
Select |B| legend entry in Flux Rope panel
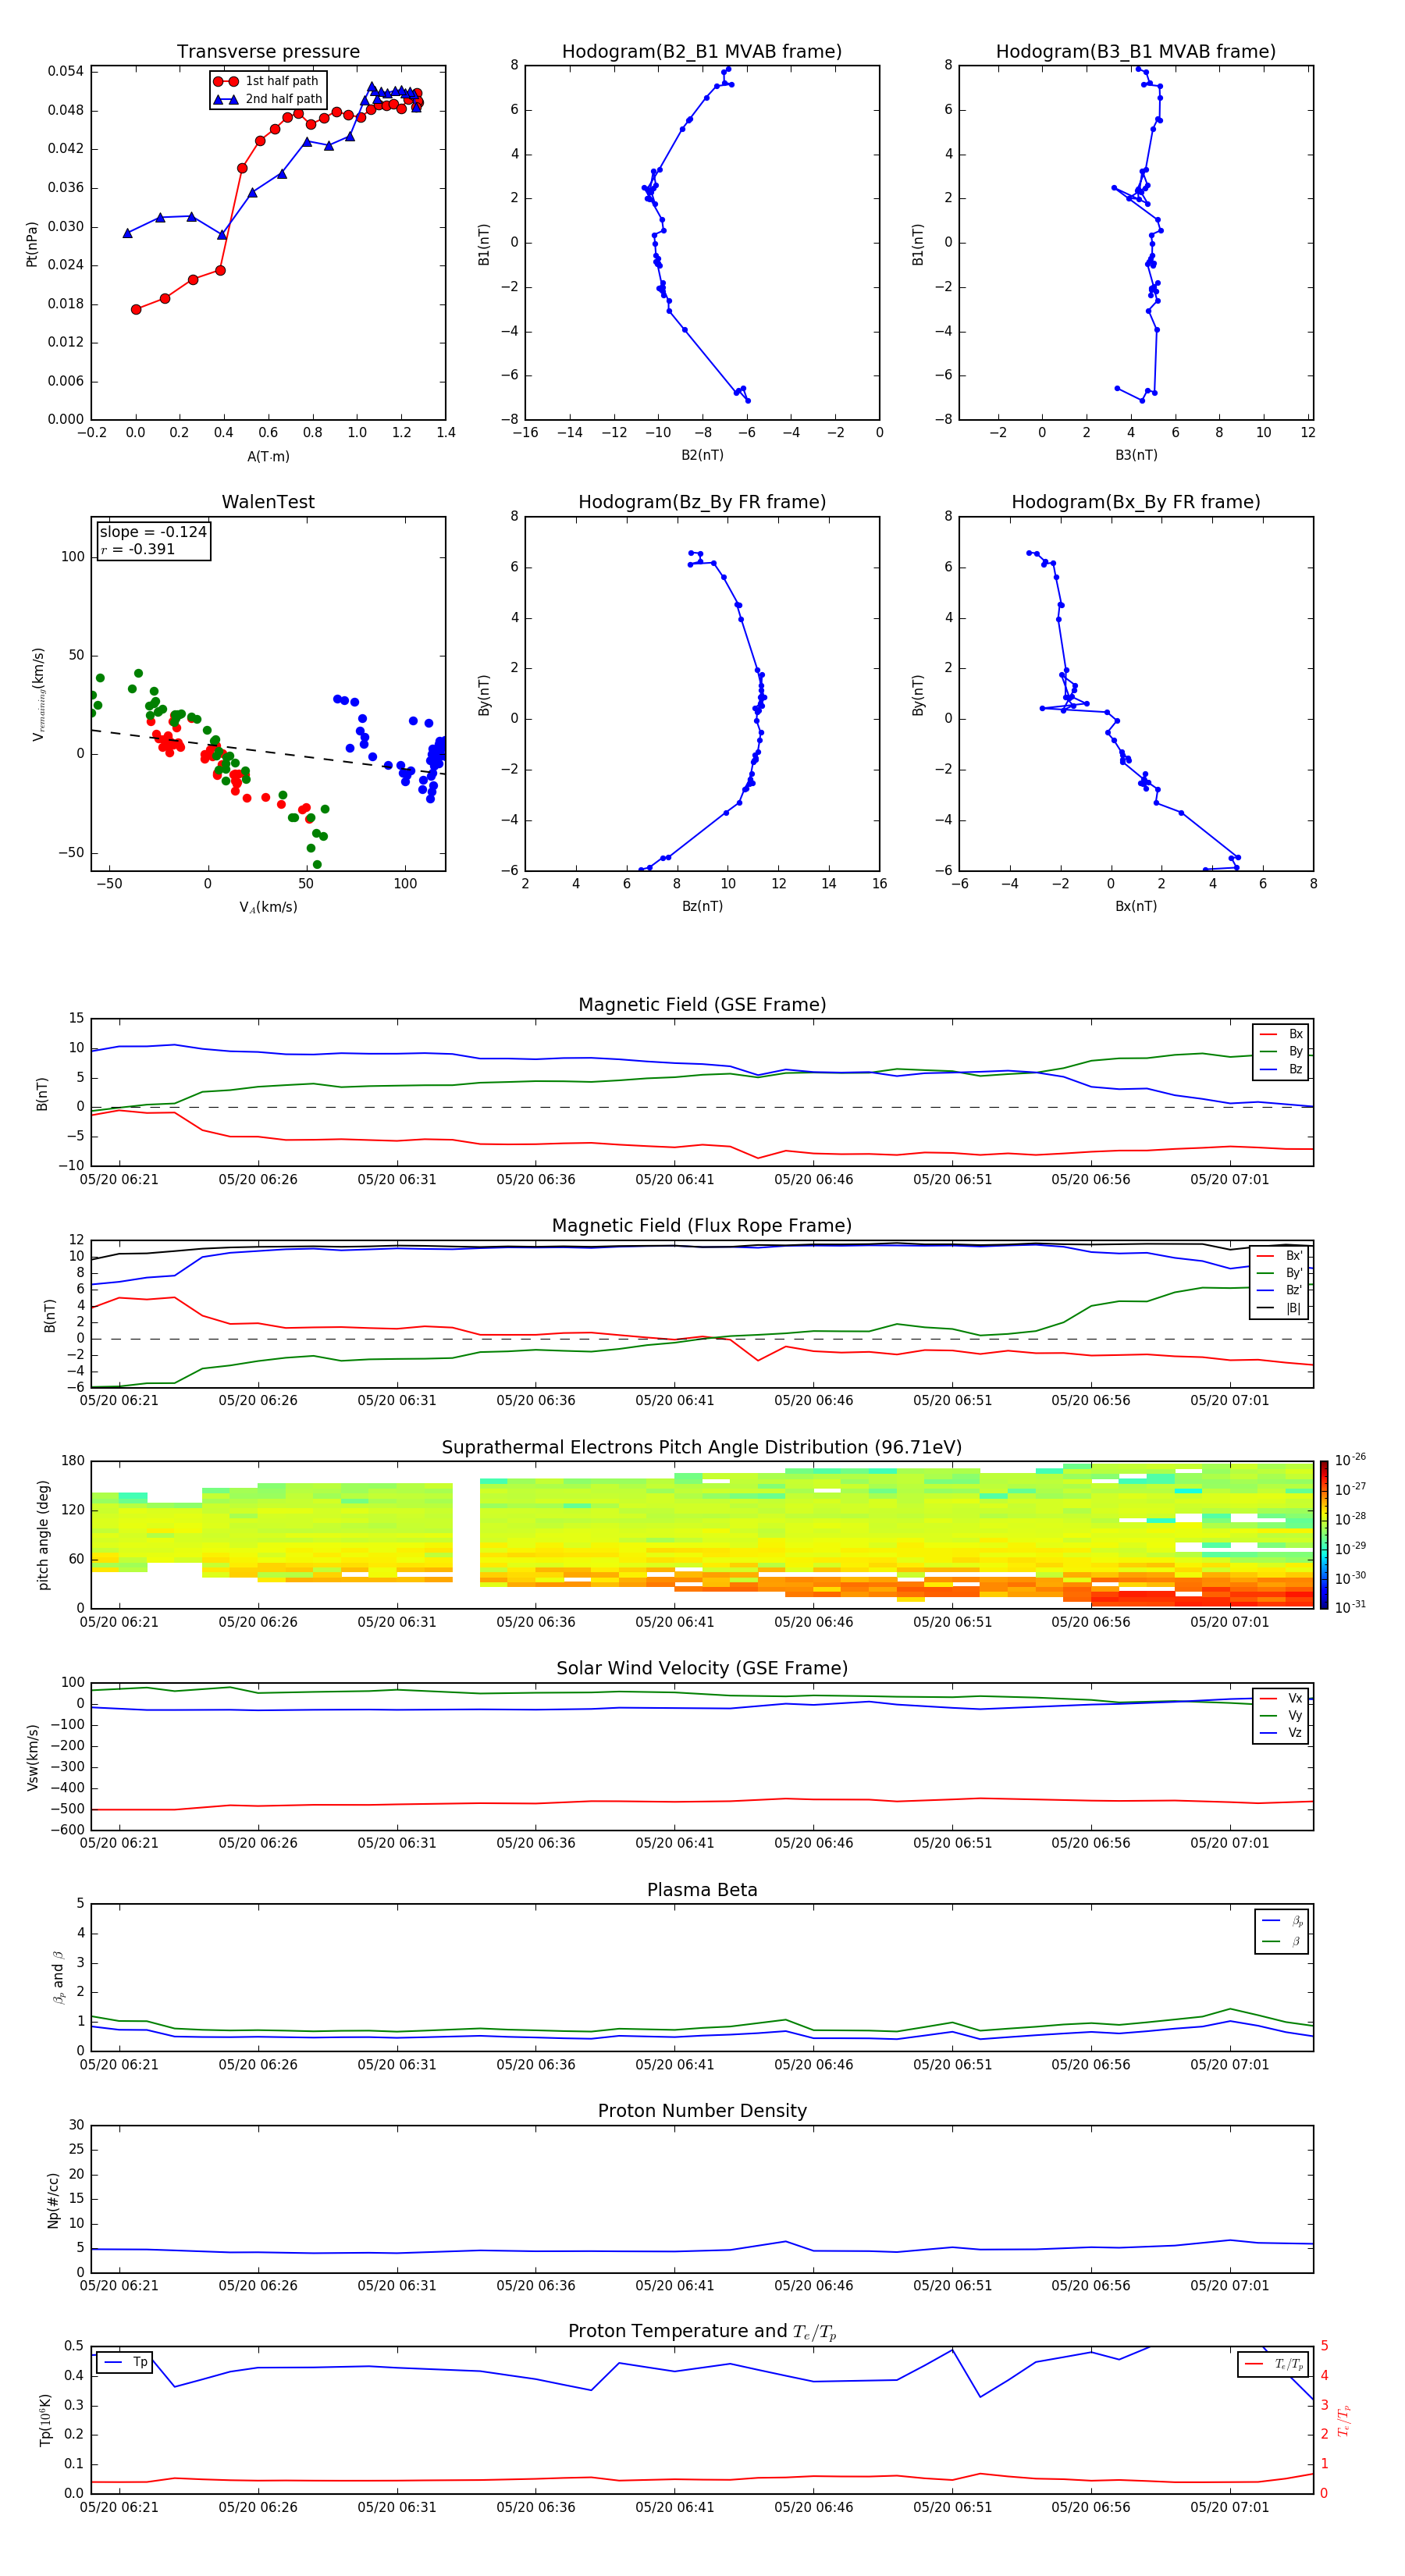(1280, 1308)
